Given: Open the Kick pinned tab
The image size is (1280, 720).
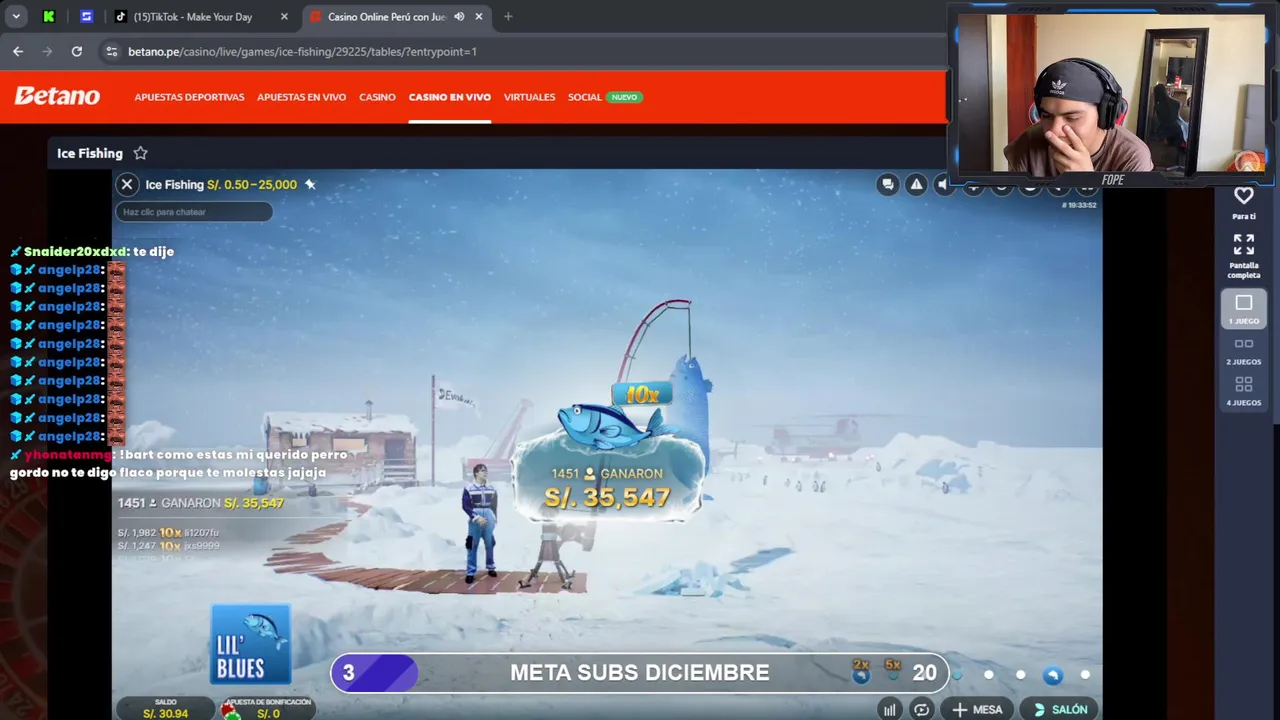Looking at the screenshot, I should click(x=49, y=17).
